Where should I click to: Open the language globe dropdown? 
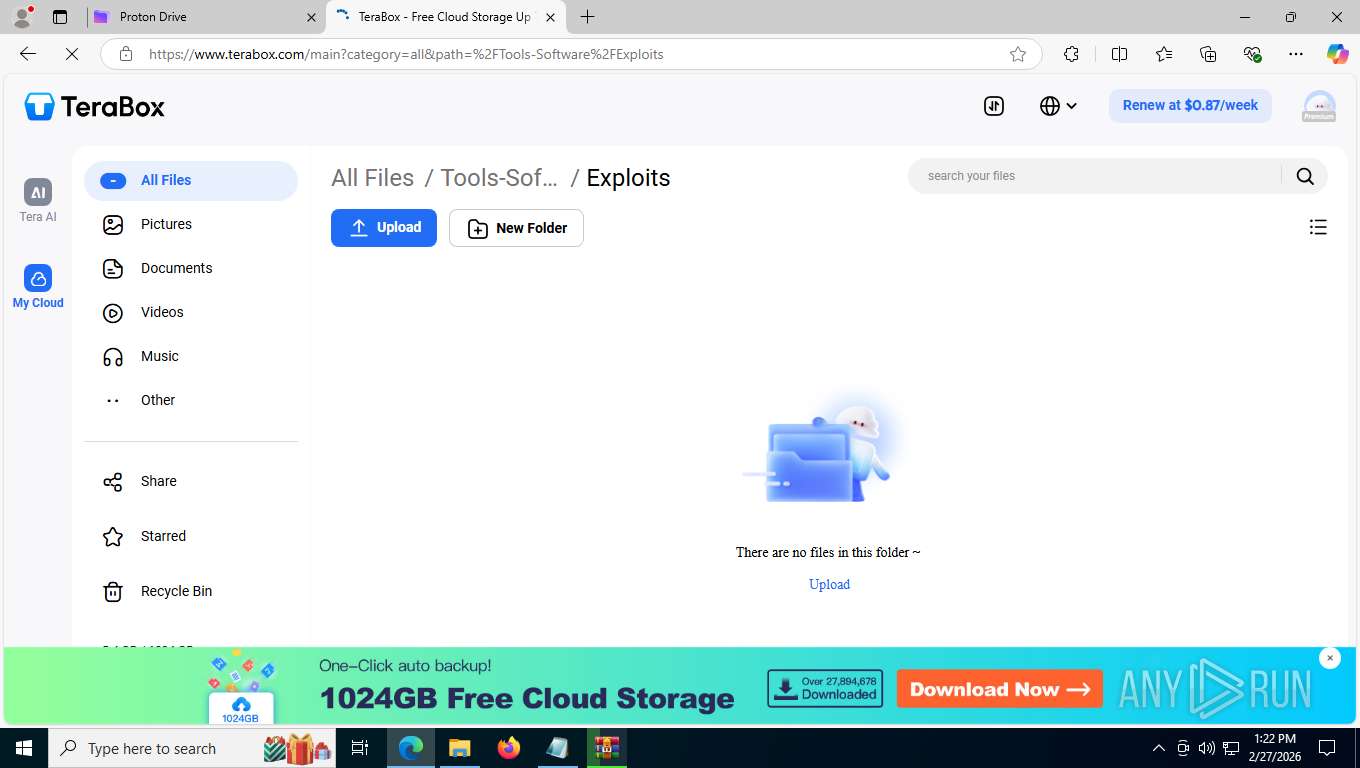click(x=1058, y=106)
